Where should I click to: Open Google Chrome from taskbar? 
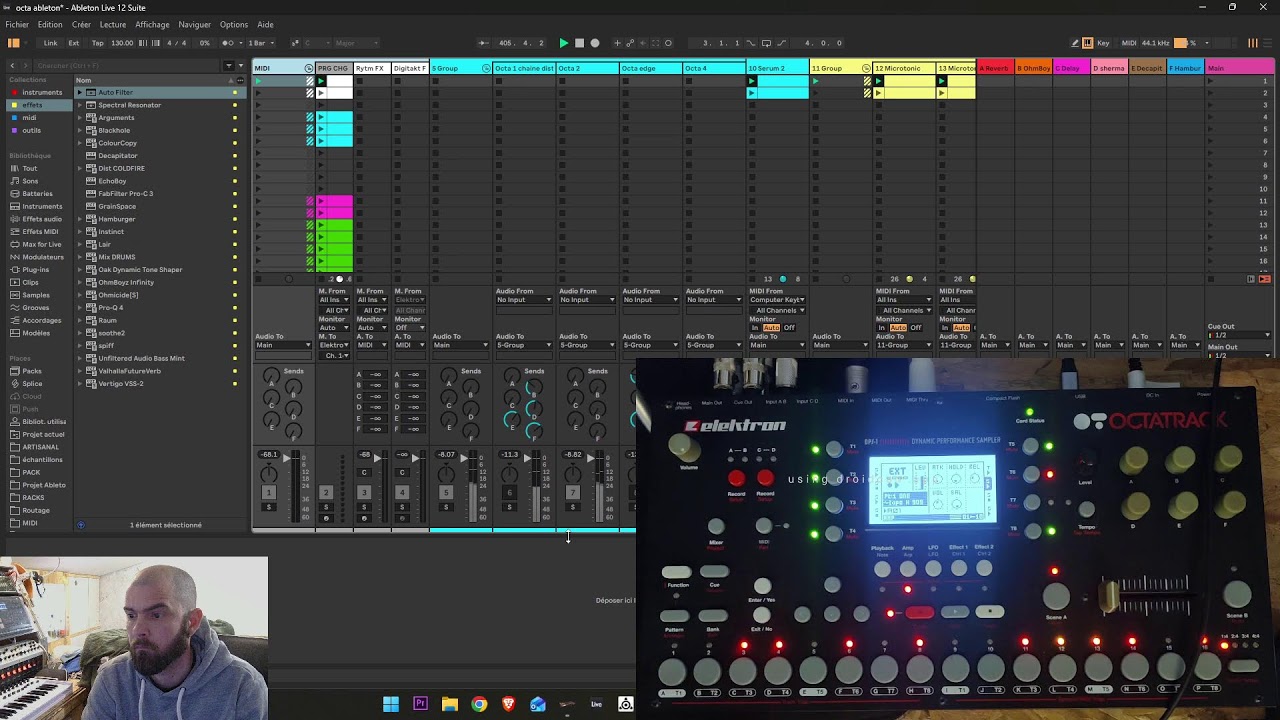coord(479,704)
